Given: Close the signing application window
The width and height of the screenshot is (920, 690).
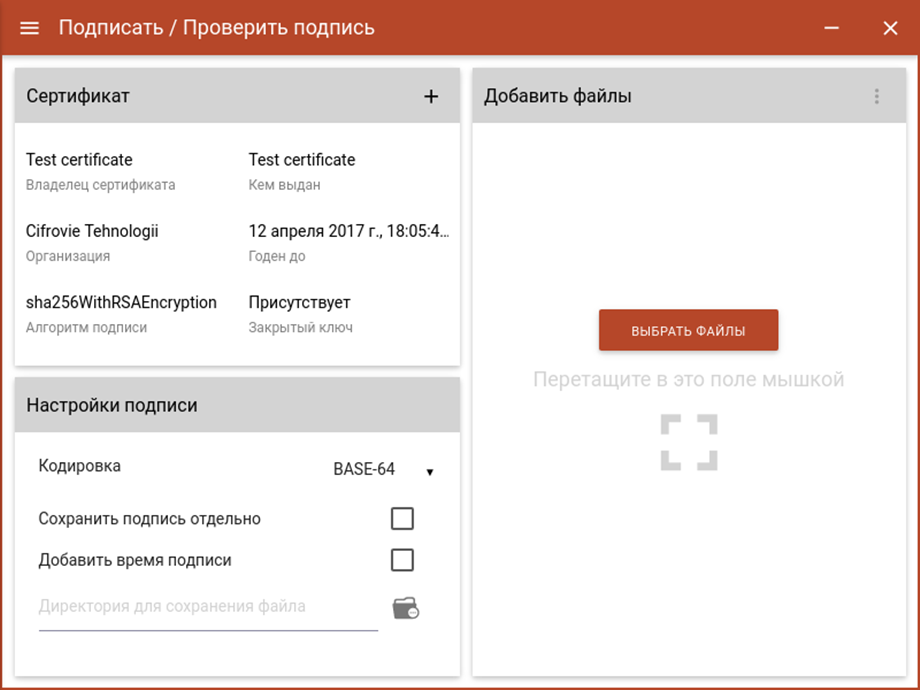Looking at the screenshot, I should tap(890, 28).
